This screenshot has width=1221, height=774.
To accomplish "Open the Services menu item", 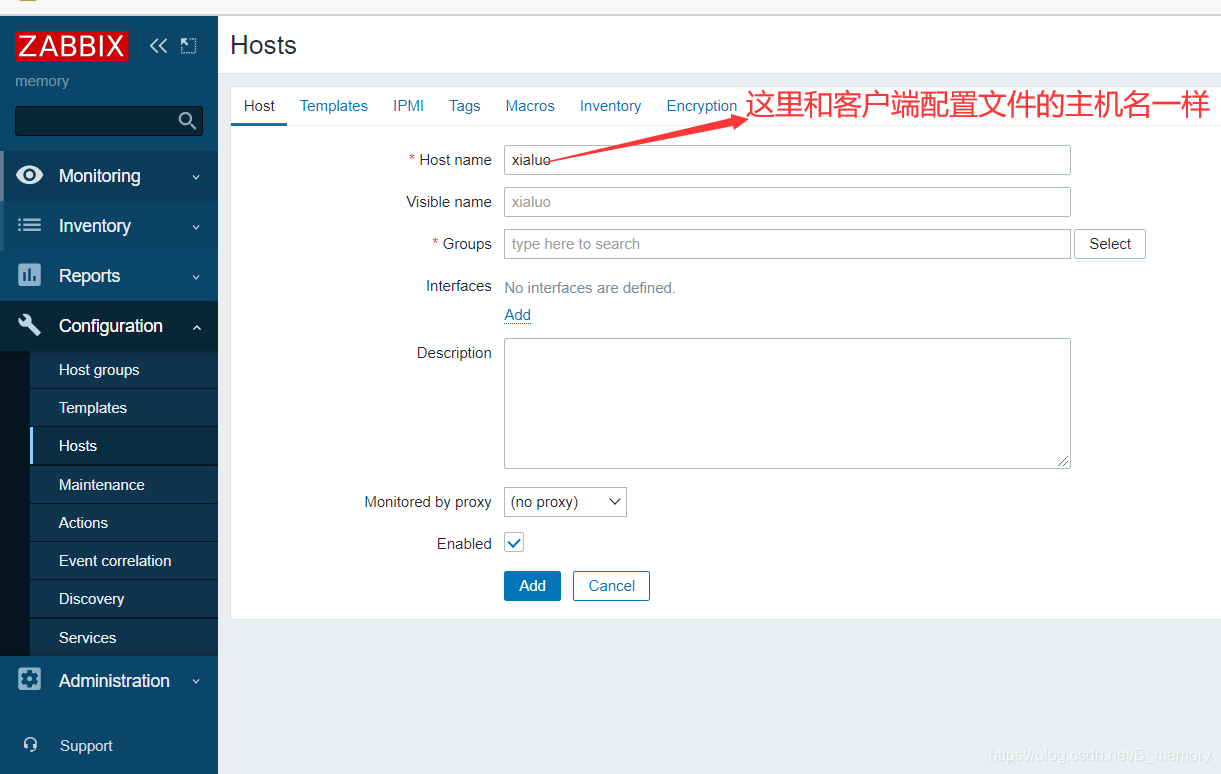I will pyautogui.click(x=124, y=638).
